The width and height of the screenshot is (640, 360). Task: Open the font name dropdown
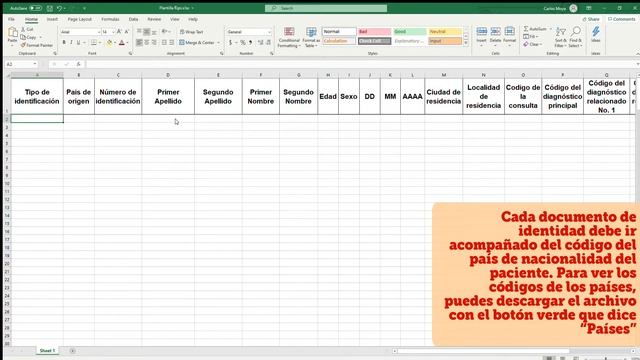tap(98, 32)
